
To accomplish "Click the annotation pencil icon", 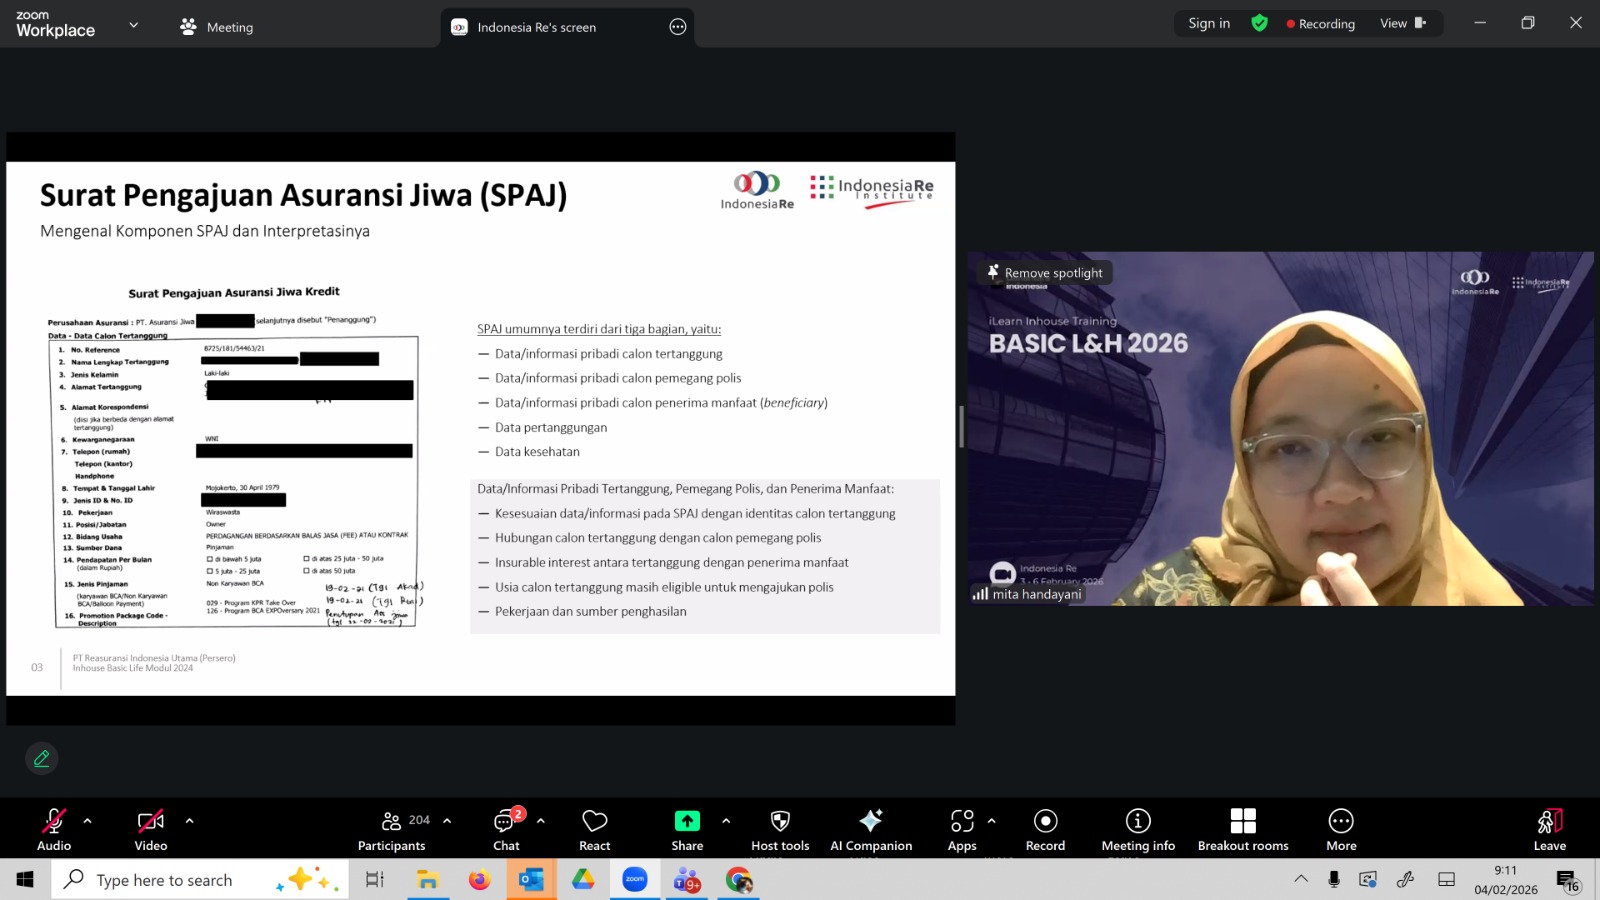I will click(x=42, y=759).
